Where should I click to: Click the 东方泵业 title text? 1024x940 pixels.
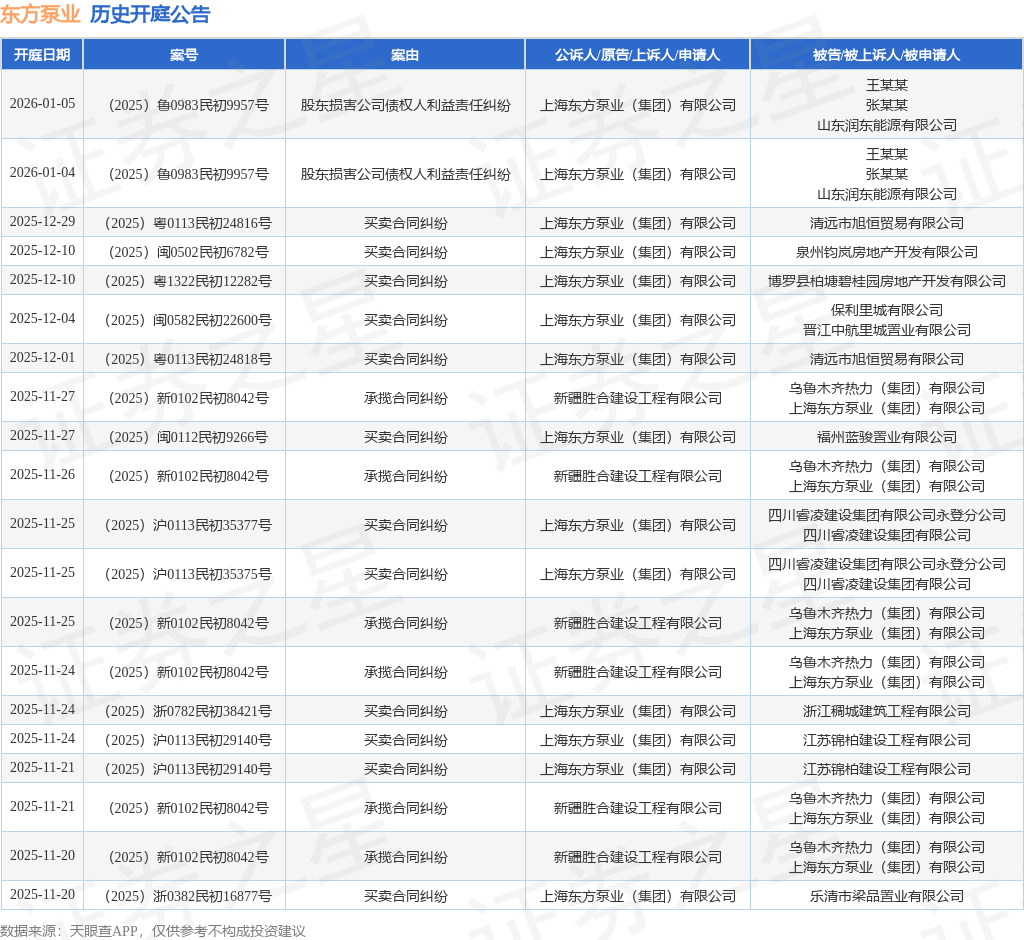click(x=40, y=14)
